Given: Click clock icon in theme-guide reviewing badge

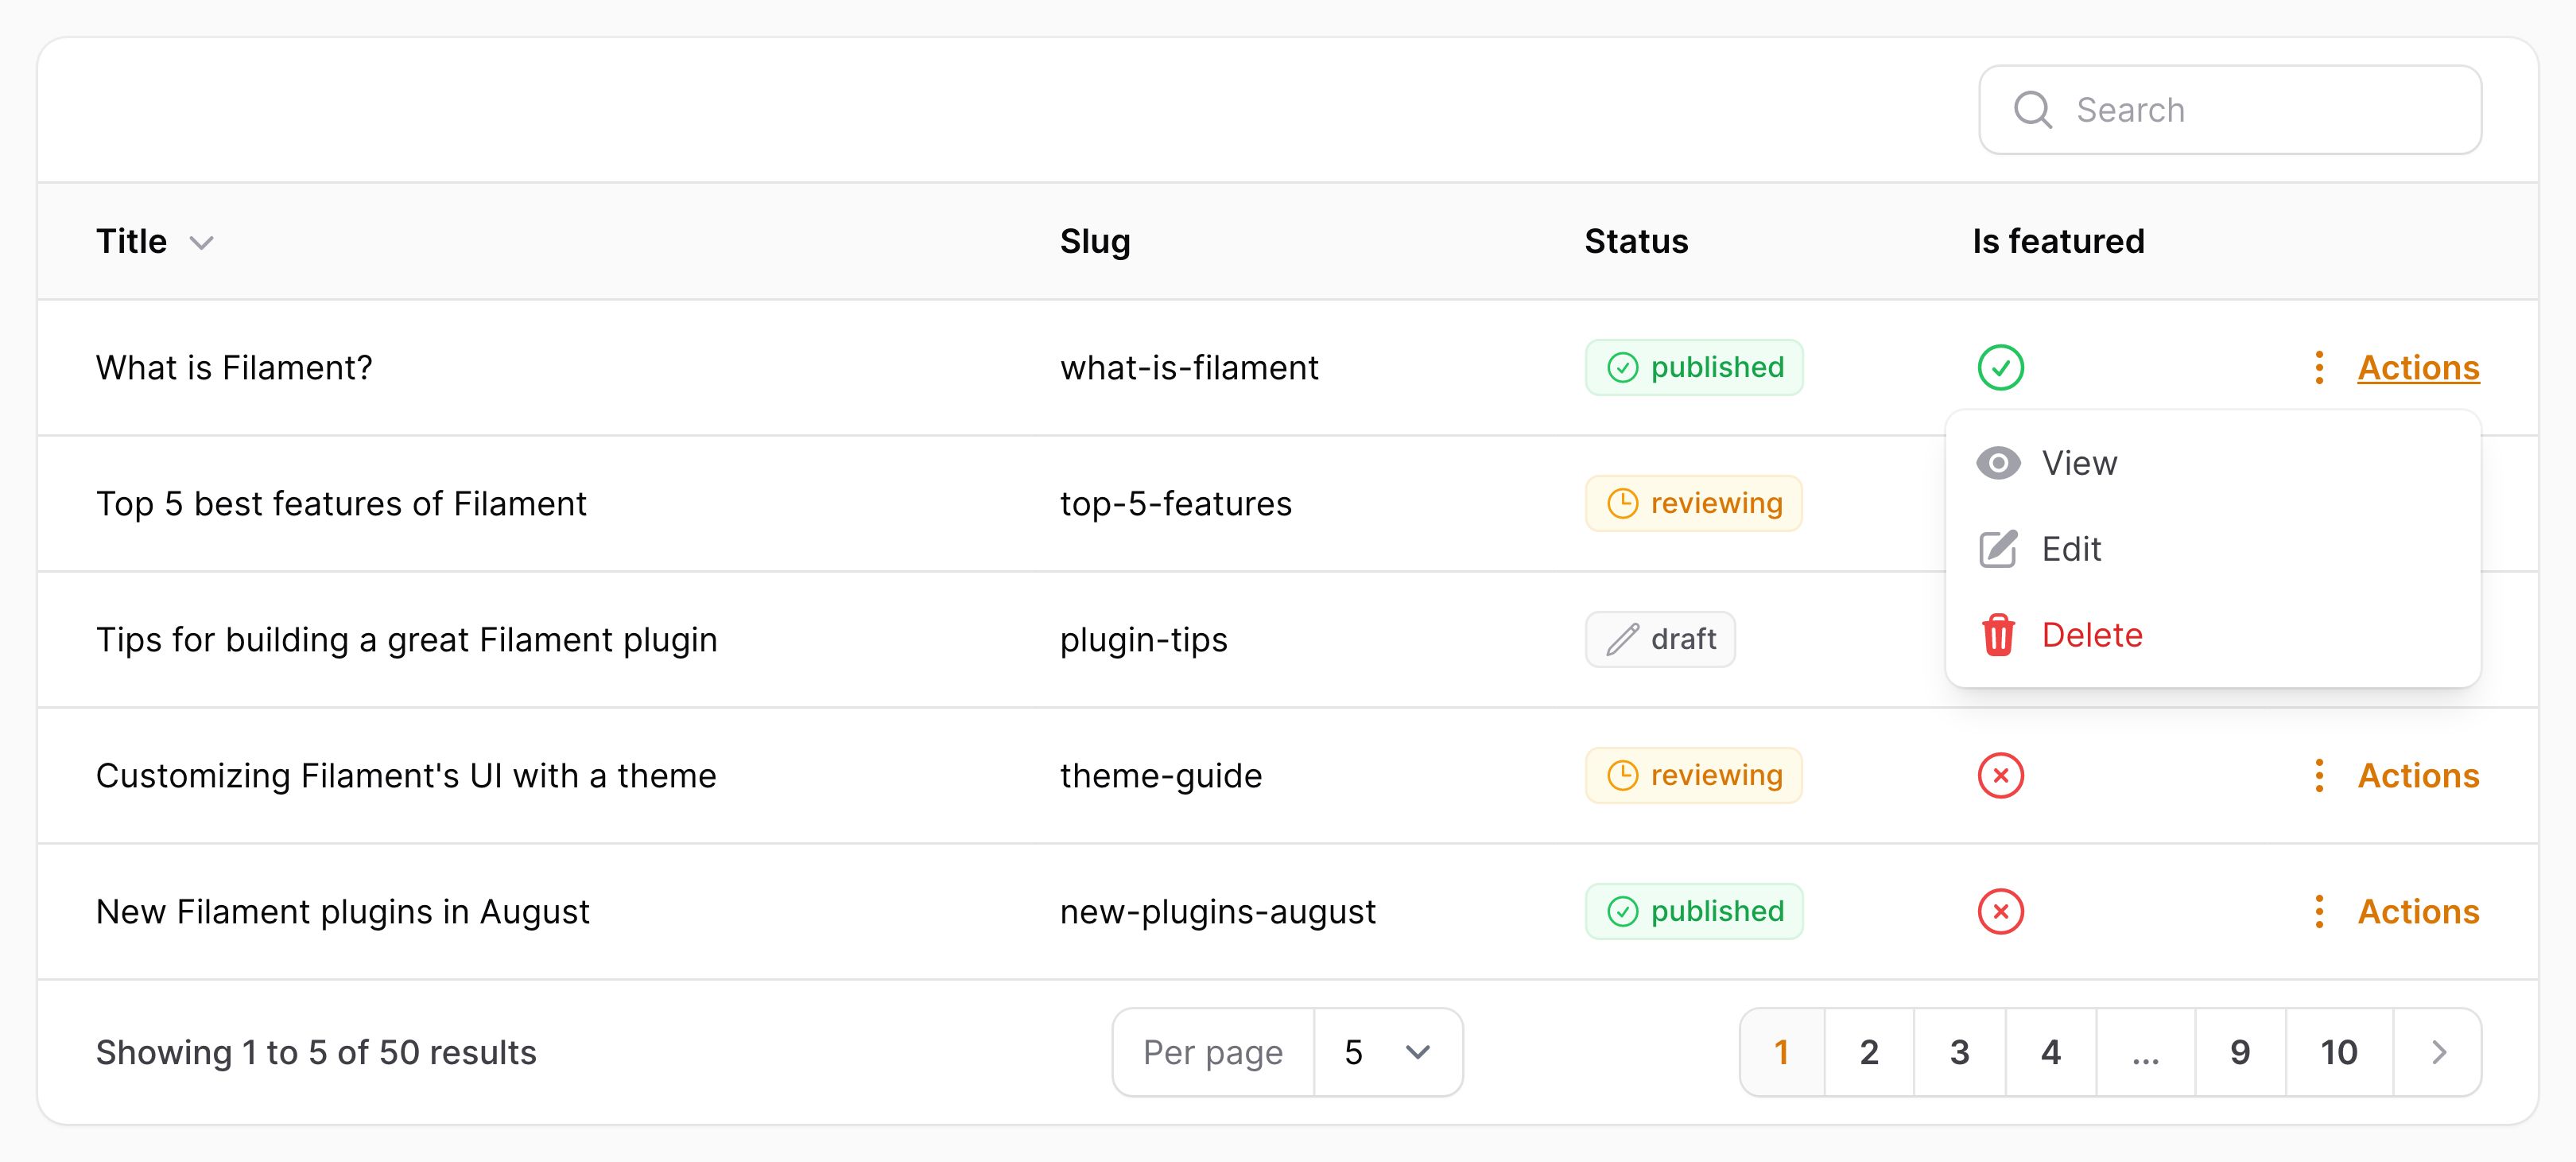Looking at the screenshot, I should pos(1622,775).
